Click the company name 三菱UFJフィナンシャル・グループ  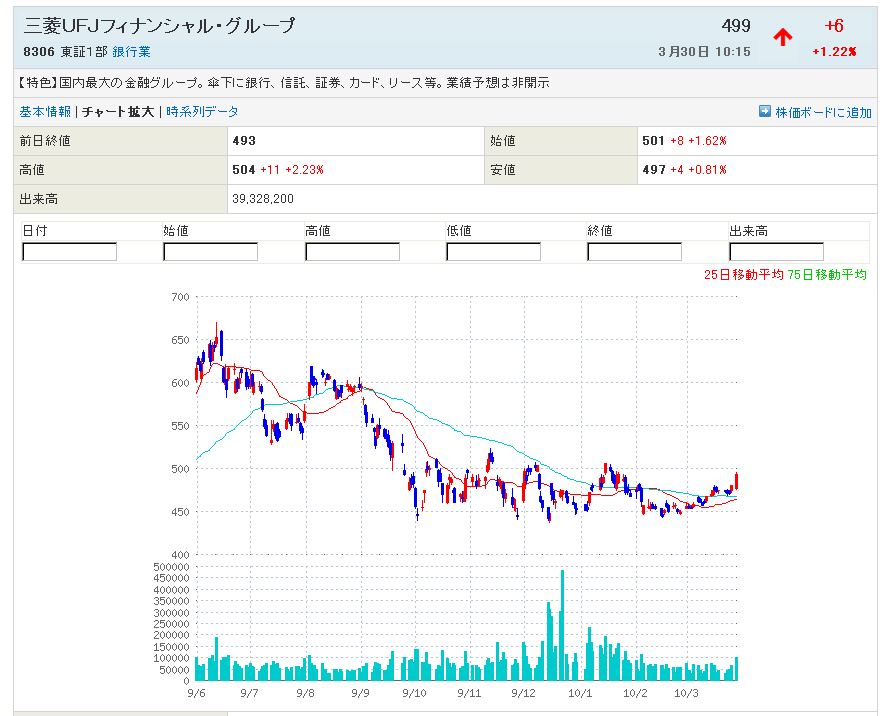point(160,26)
